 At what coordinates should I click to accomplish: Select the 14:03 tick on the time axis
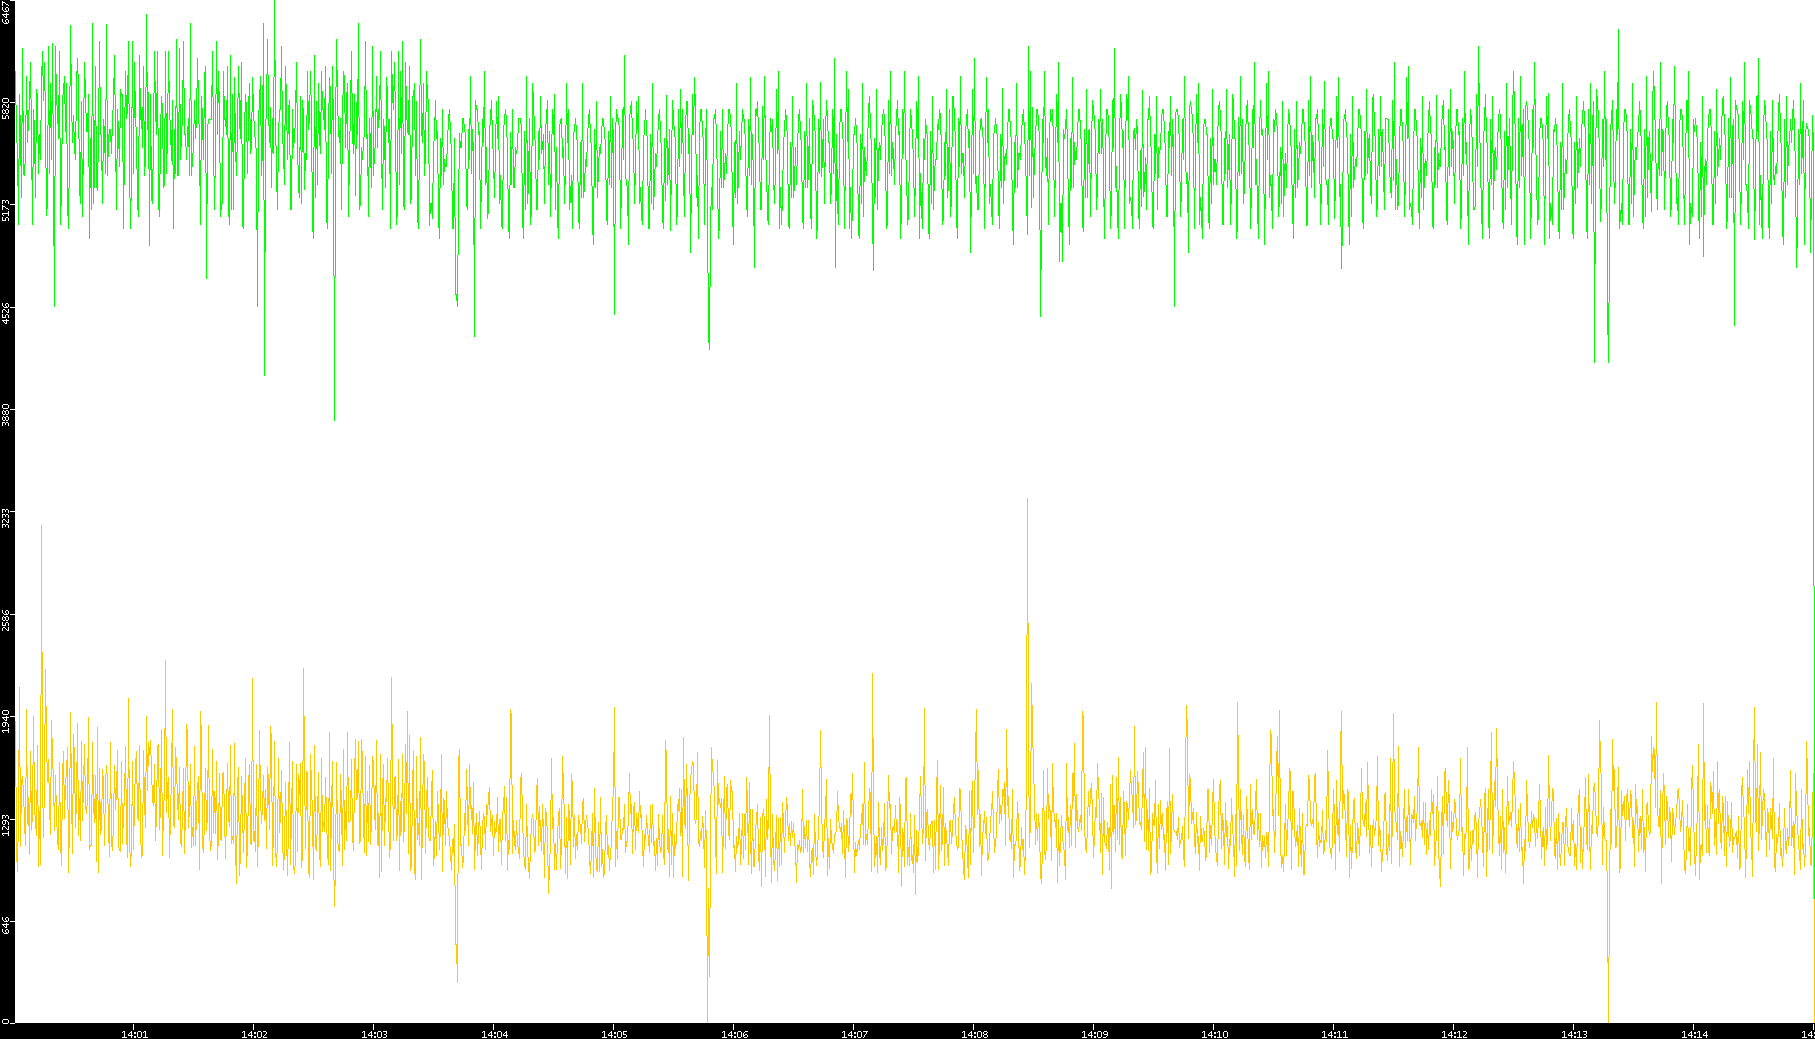(x=374, y=1034)
